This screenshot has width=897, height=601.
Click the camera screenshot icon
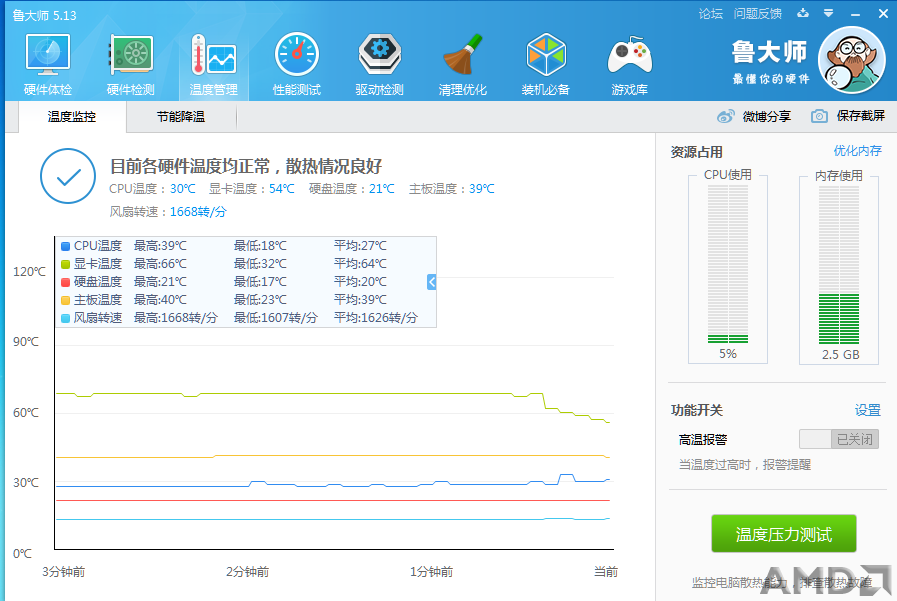point(819,117)
